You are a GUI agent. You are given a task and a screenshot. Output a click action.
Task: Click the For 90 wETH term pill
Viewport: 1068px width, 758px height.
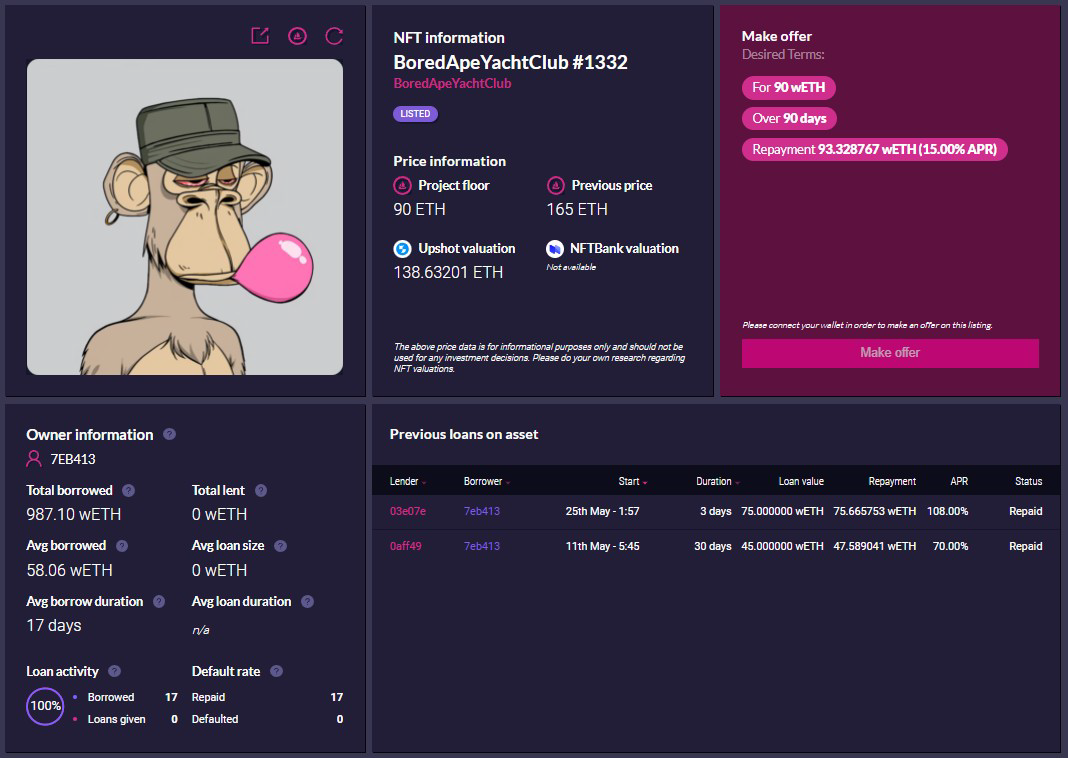pos(789,87)
